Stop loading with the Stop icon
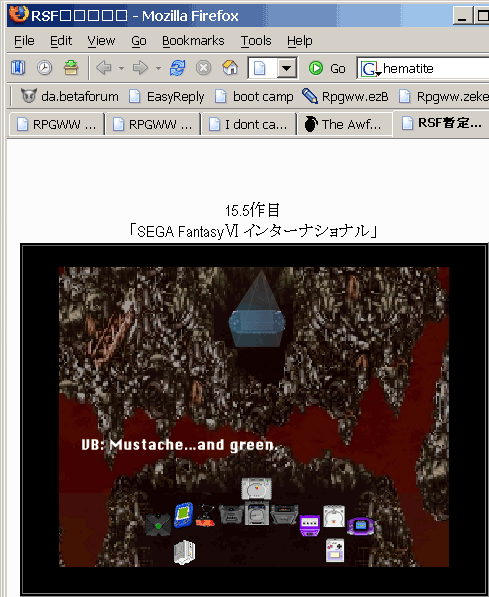 click(203, 68)
